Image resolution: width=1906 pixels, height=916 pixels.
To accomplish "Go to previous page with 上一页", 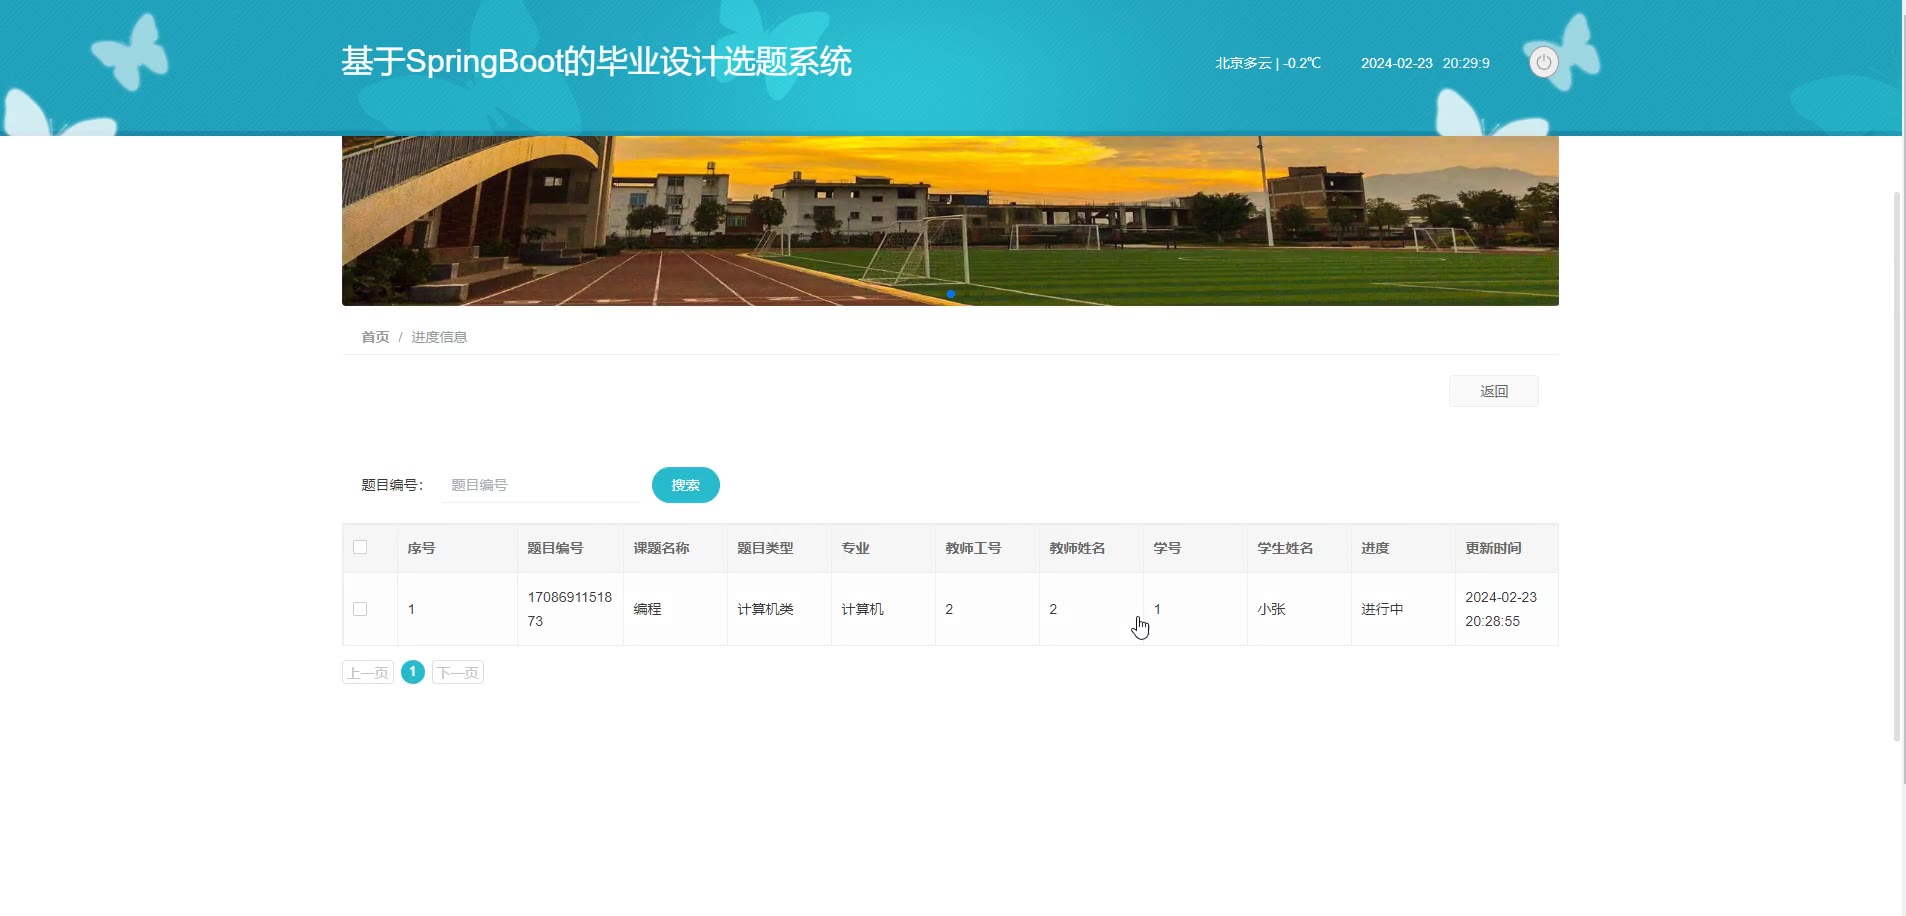I will pos(368,673).
